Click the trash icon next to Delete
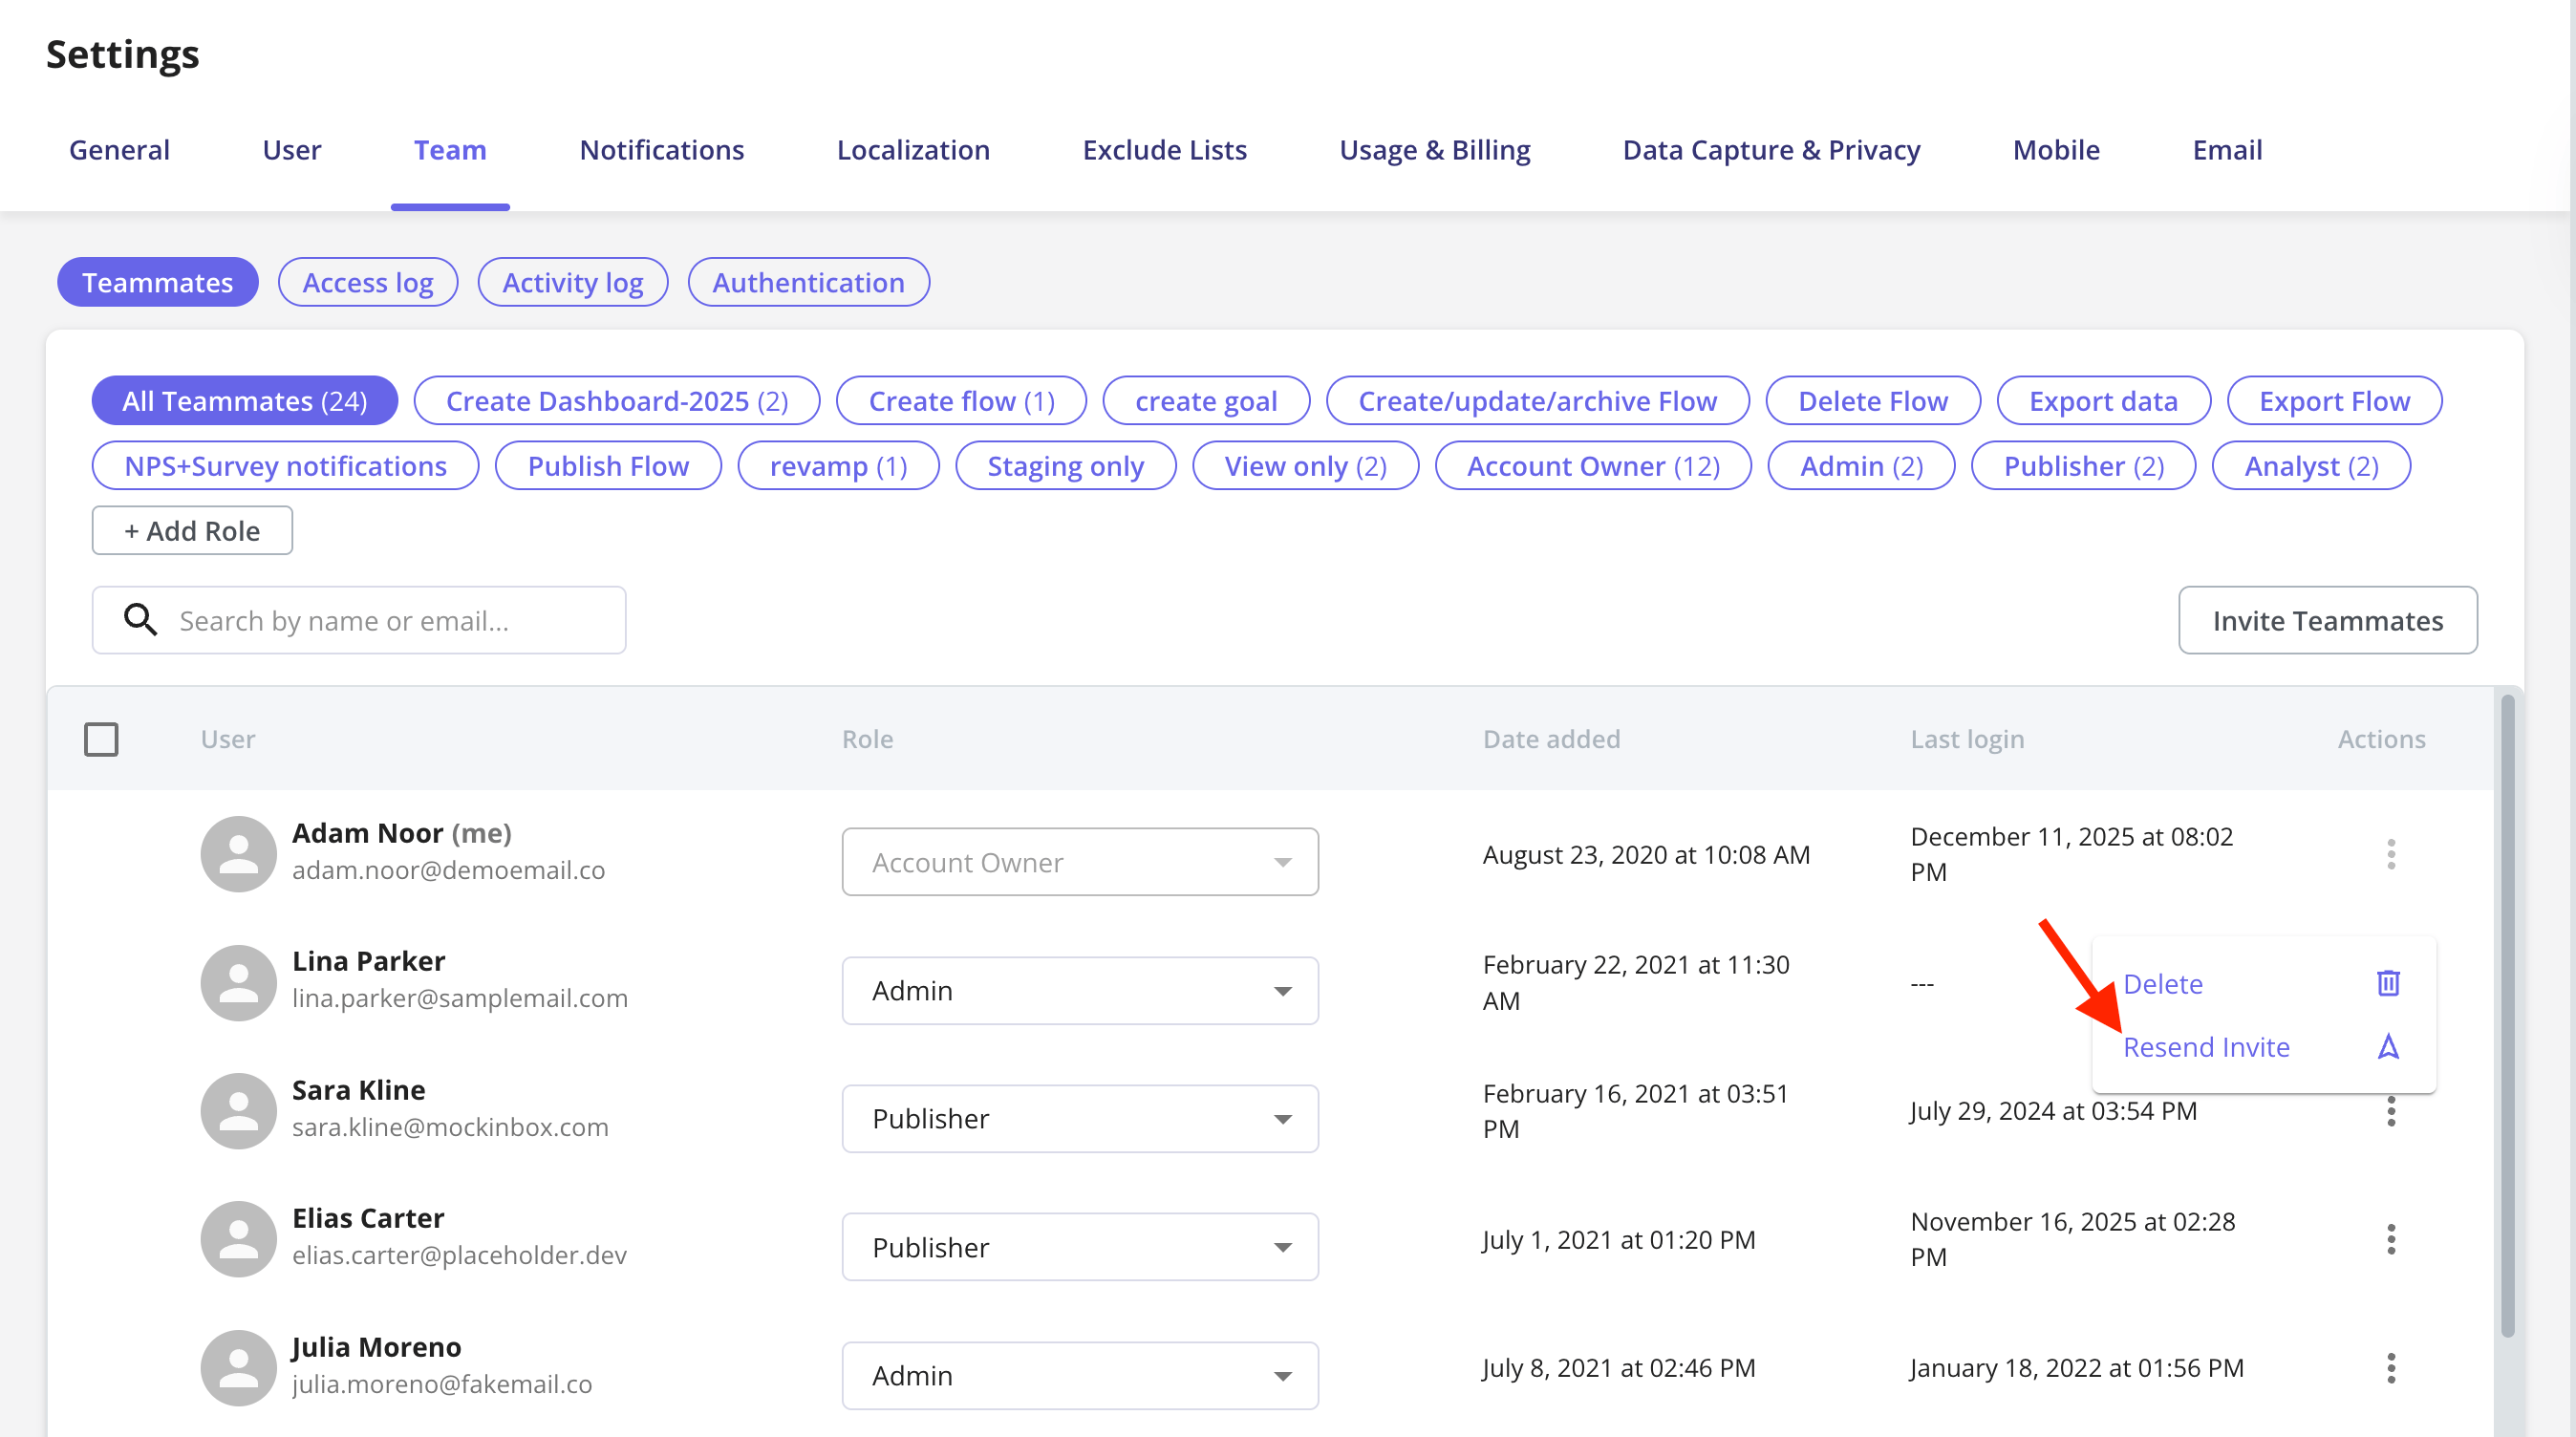Image resolution: width=2576 pixels, height=1437 pixels. coord(2388,983)
